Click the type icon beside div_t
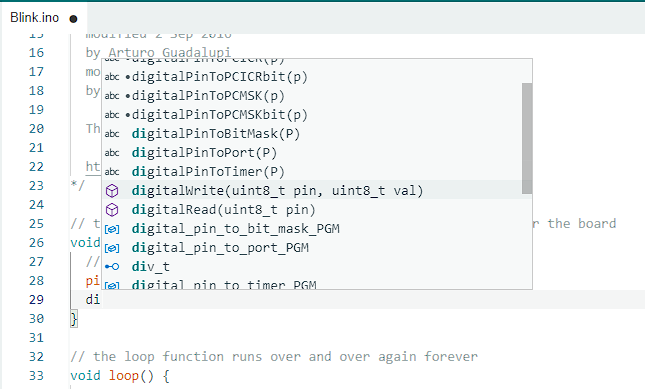Image resolution: width=645 pixels, height=389 pixels. pyautogui.click(x=112, y=267)
